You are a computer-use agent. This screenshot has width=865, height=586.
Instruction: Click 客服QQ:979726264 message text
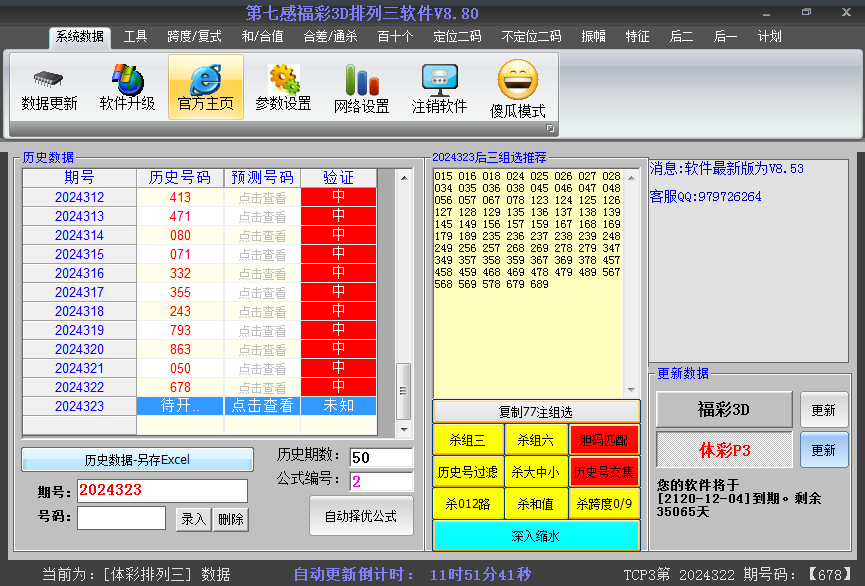(x=706, y=196)
